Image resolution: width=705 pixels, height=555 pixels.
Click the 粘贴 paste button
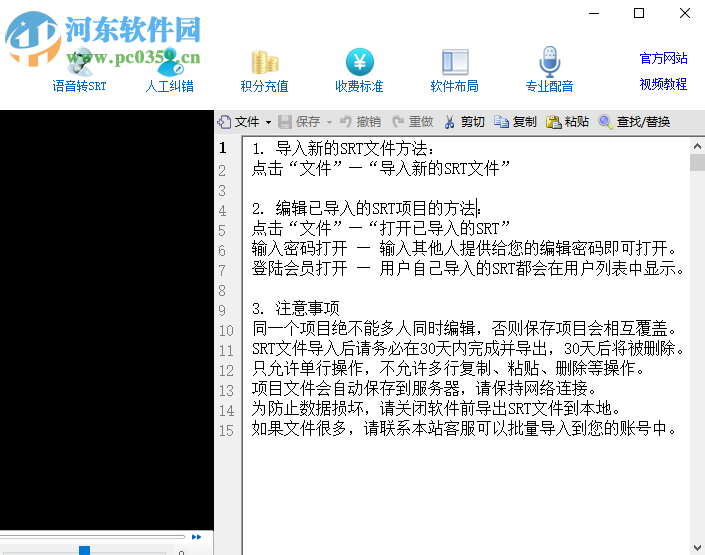567,122
